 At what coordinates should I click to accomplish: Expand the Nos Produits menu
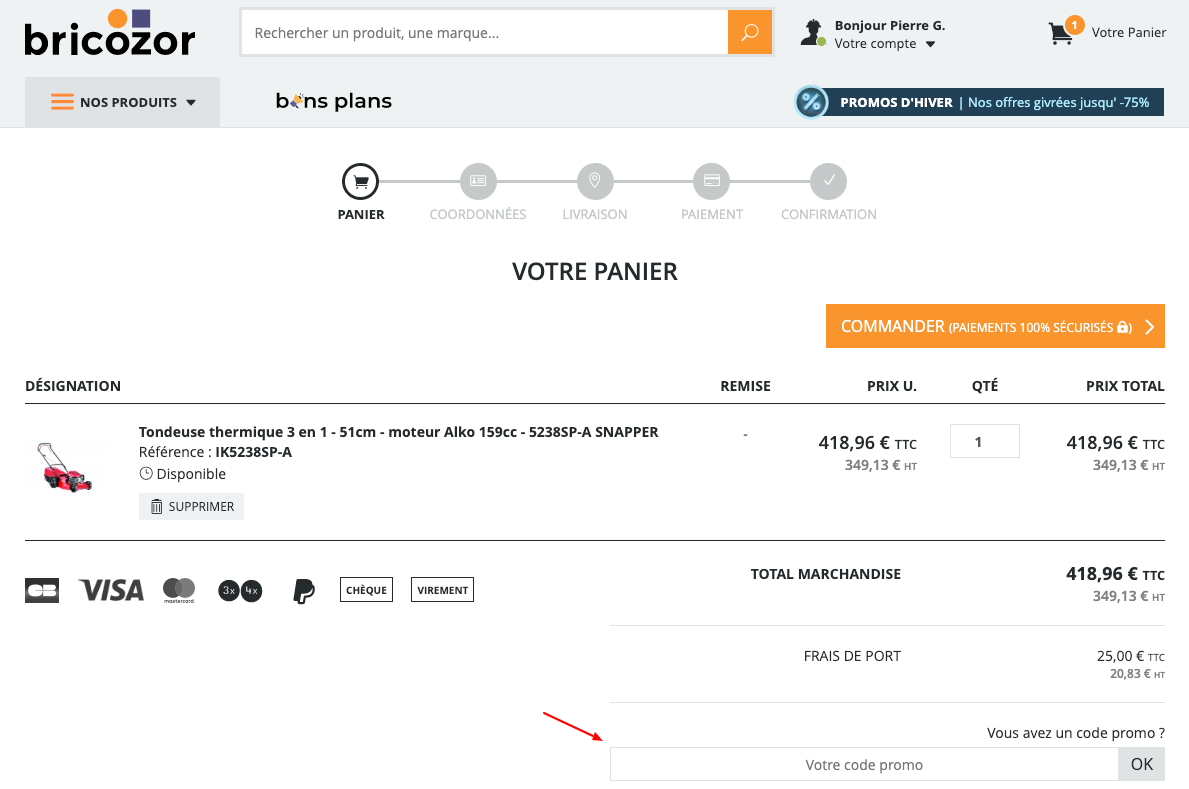coord(123,102)
